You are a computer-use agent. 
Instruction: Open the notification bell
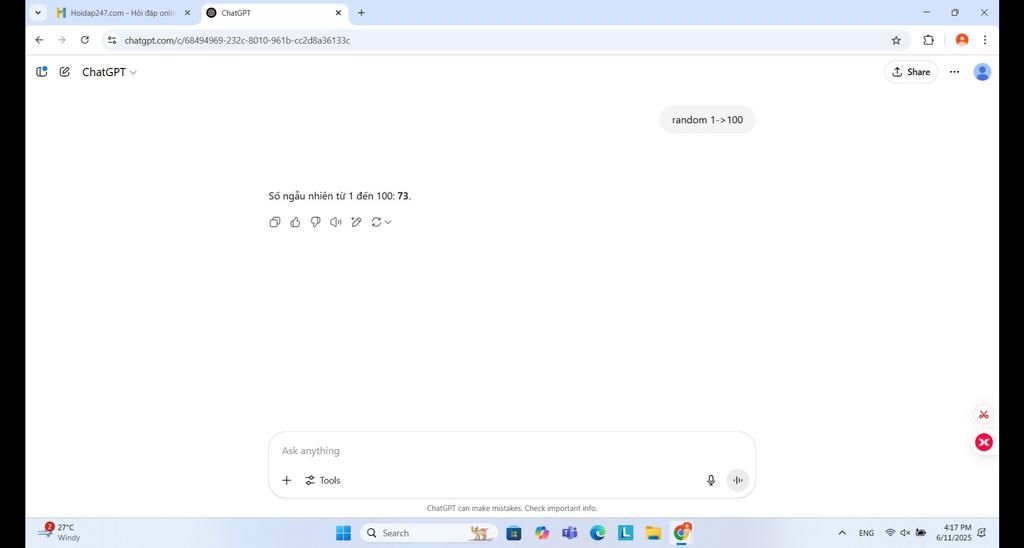[x=982, y=533]
